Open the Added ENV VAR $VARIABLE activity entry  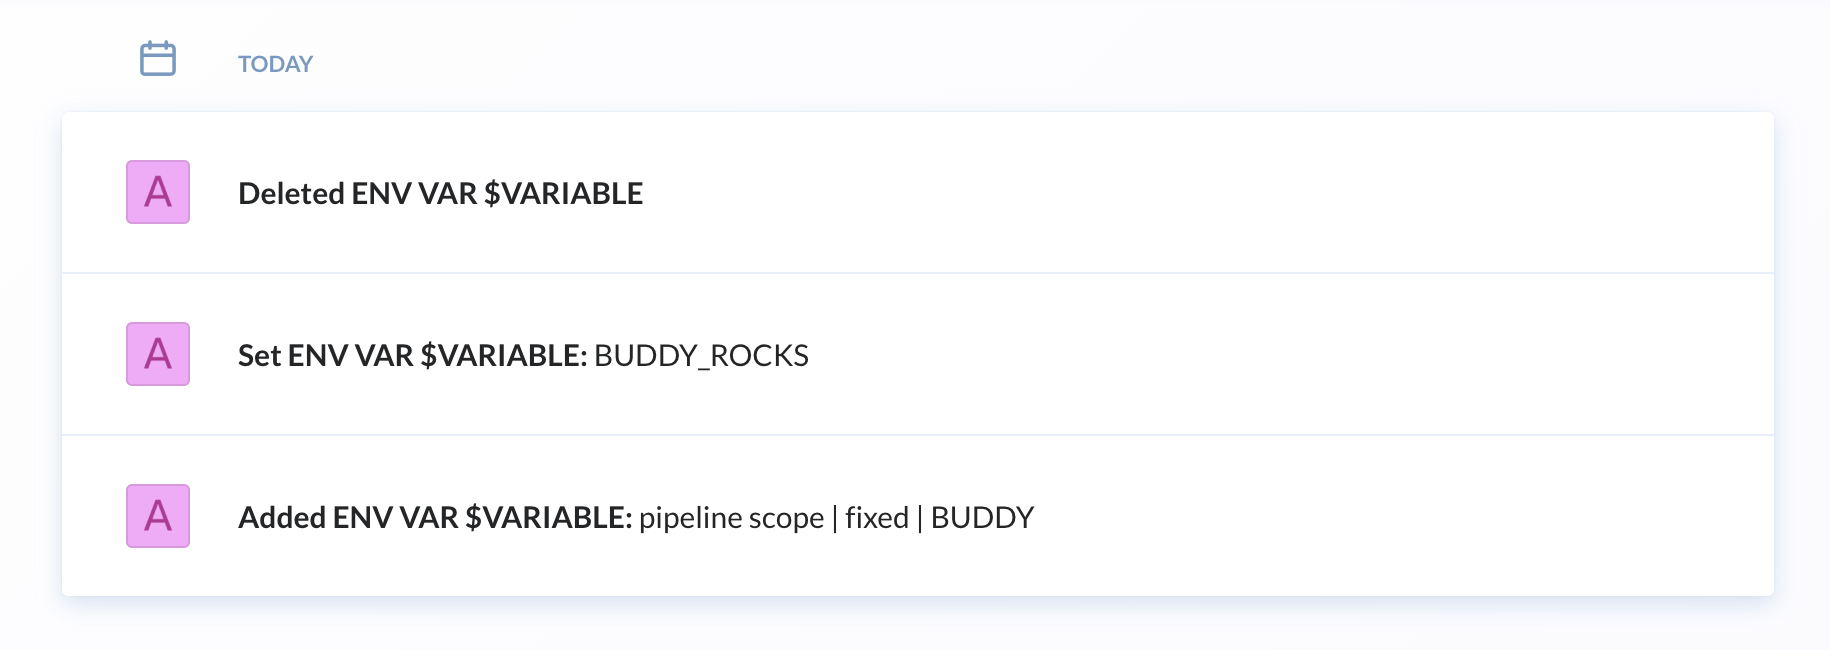pyautogui.click(x=918, y=516)
